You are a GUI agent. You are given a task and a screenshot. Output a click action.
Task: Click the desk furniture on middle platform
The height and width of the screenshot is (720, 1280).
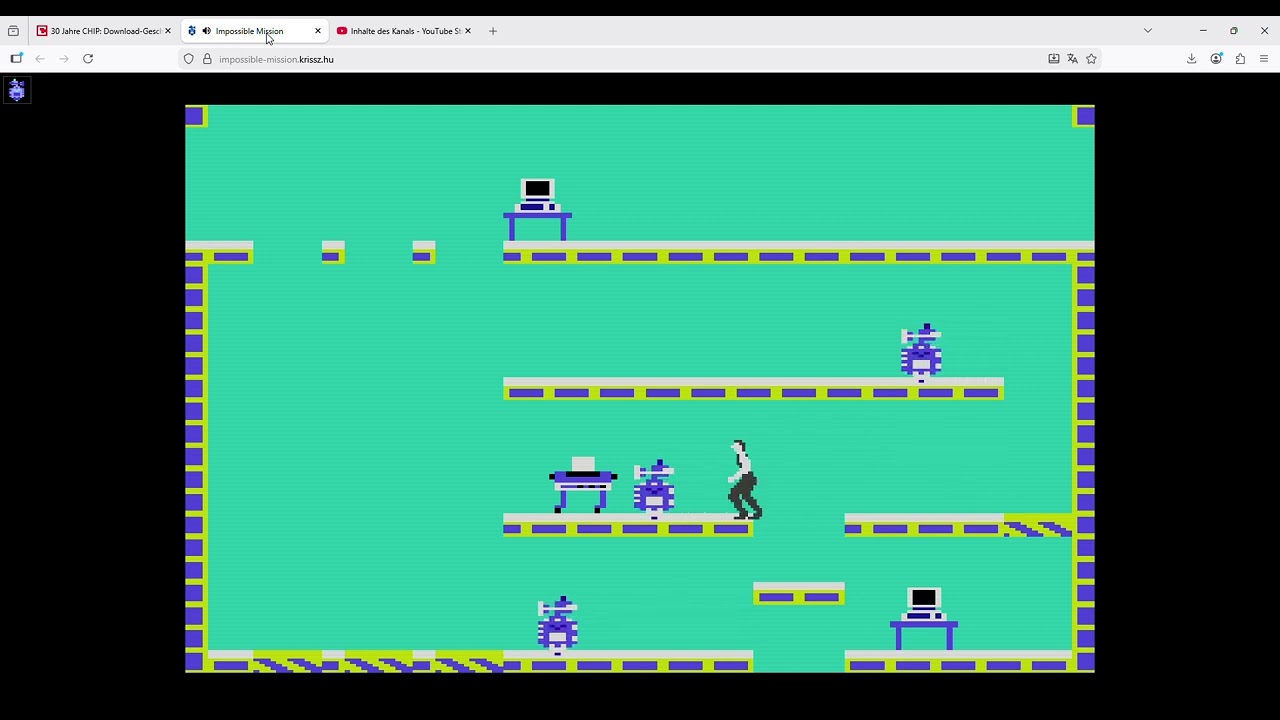click(583, 485)
